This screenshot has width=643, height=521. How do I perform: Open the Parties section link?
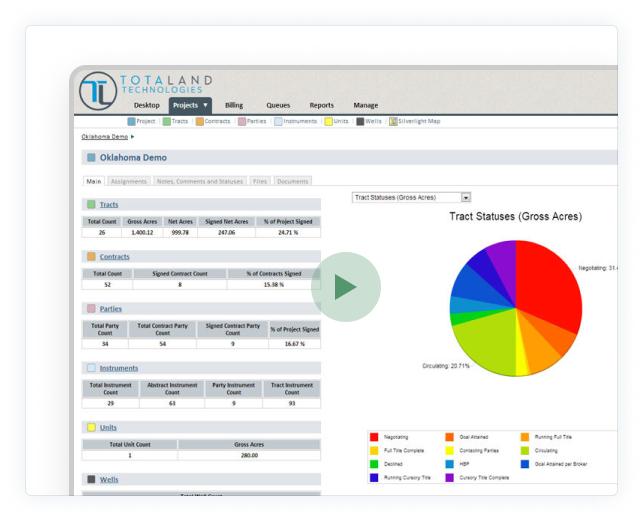(x=111, y=308)
